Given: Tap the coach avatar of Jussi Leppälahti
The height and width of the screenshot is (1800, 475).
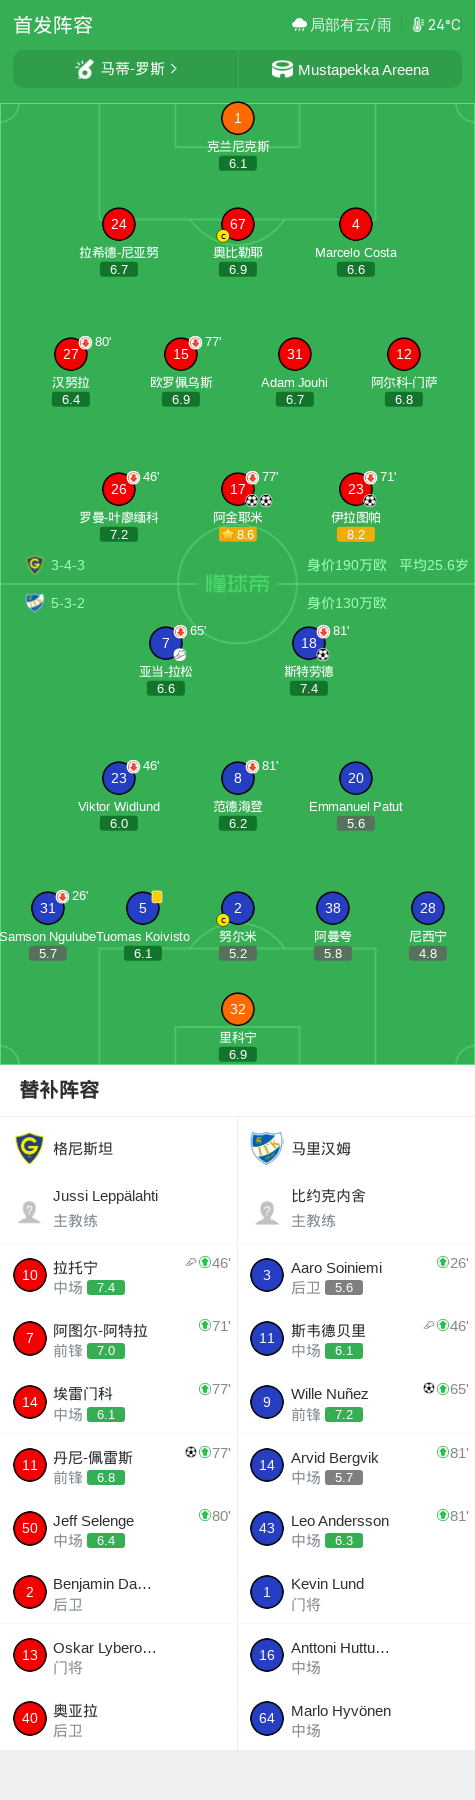Looking at the screenshot, I should coord(30,1212).
